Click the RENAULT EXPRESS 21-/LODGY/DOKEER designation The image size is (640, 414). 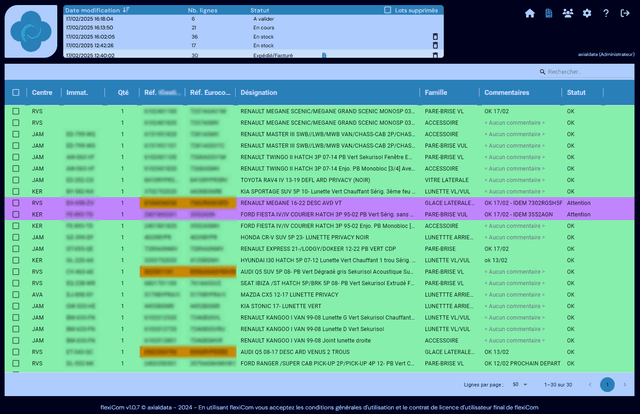[x=318, y=249]
